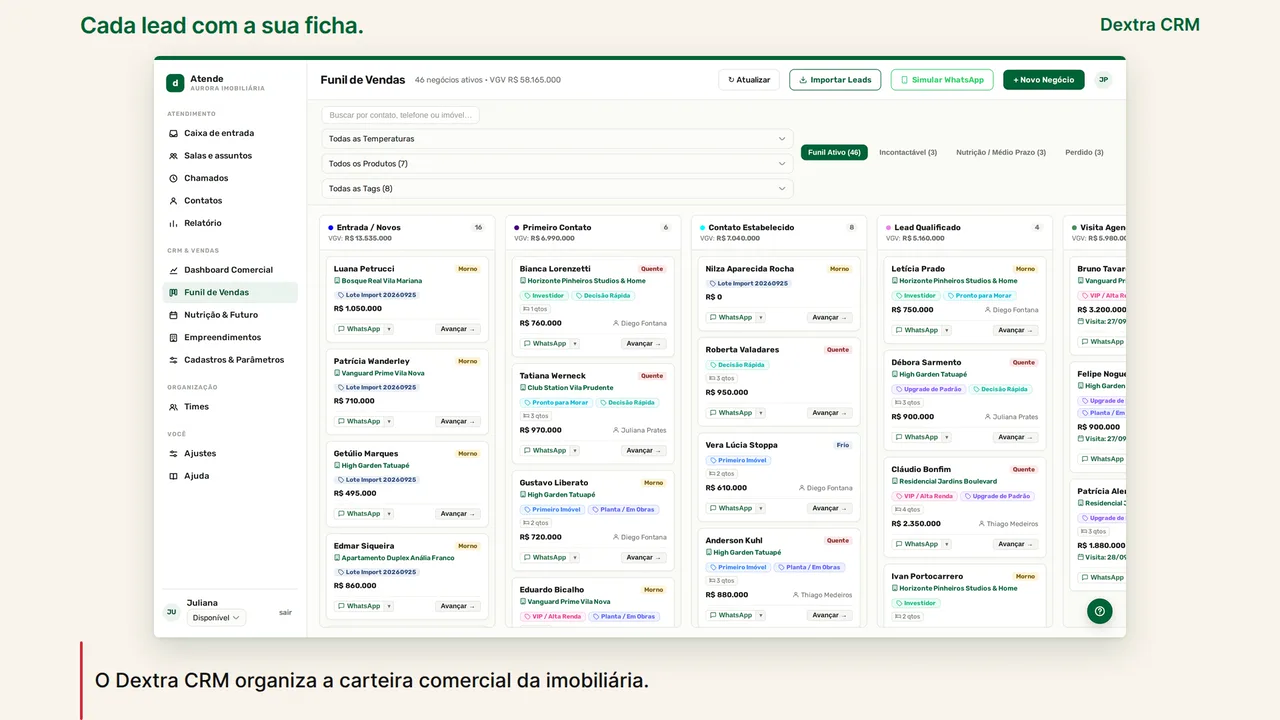
Task: Click Importar Leads button
Action: pyautogui.click(x=835, y=80)
